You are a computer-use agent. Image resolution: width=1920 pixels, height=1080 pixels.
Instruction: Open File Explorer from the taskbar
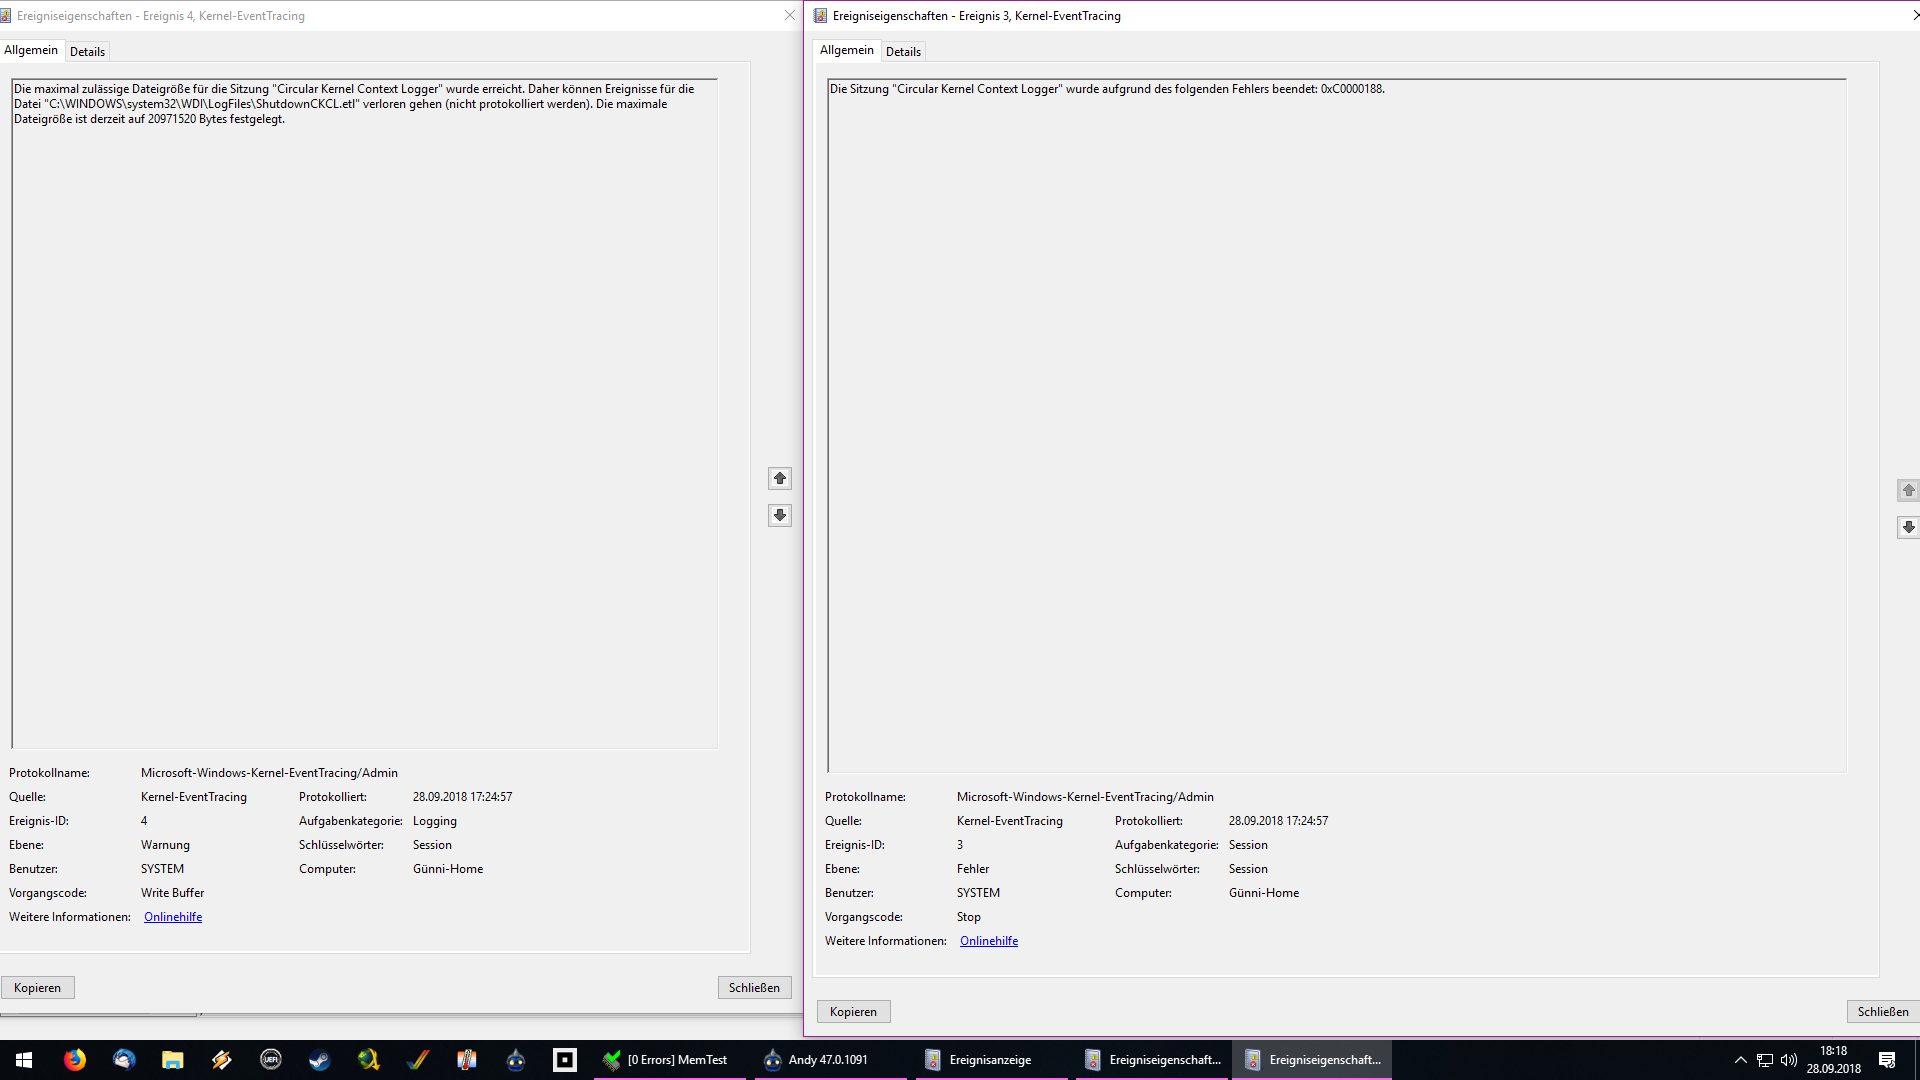pyautogui.click(x=173, y=1060)
